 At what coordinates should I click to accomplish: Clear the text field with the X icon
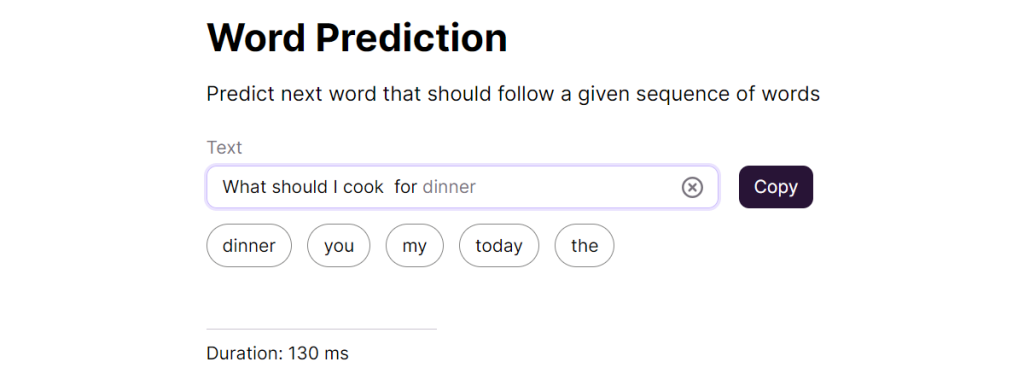[x=692, y=187]
